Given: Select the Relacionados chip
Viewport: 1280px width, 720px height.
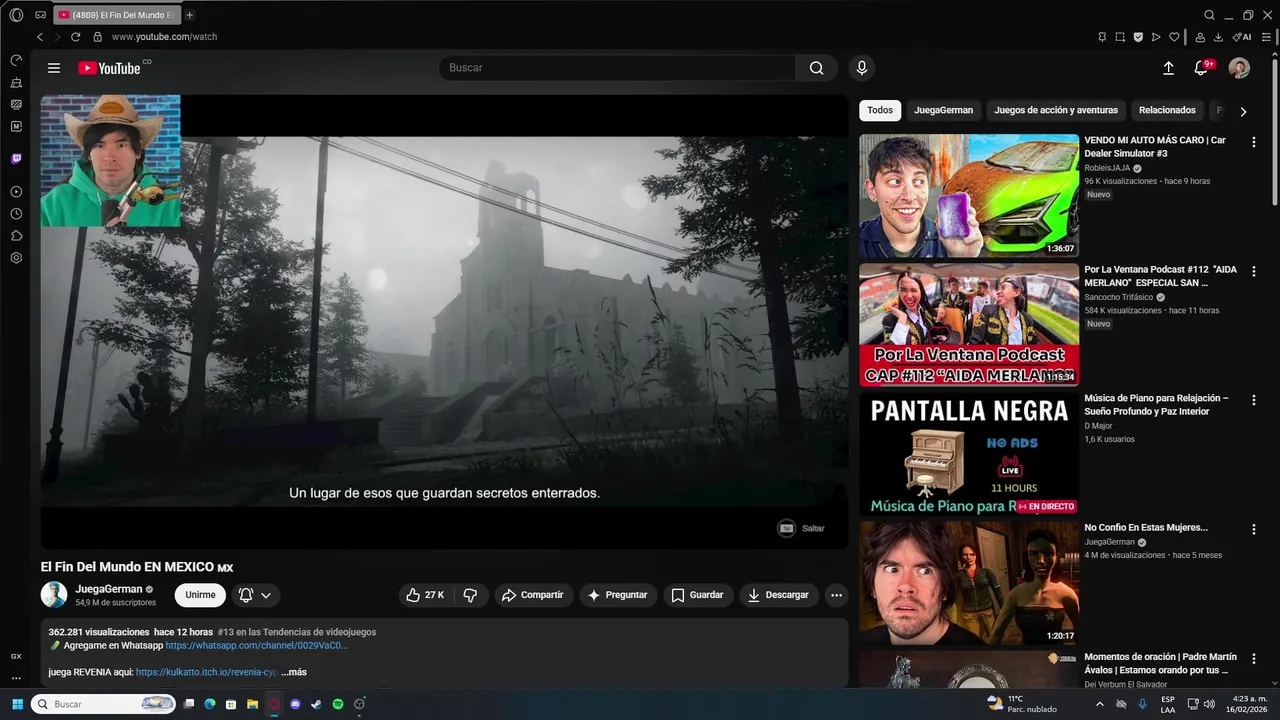Looking at the screenshot, I should pyautogui.click(x=1167, y=110).
